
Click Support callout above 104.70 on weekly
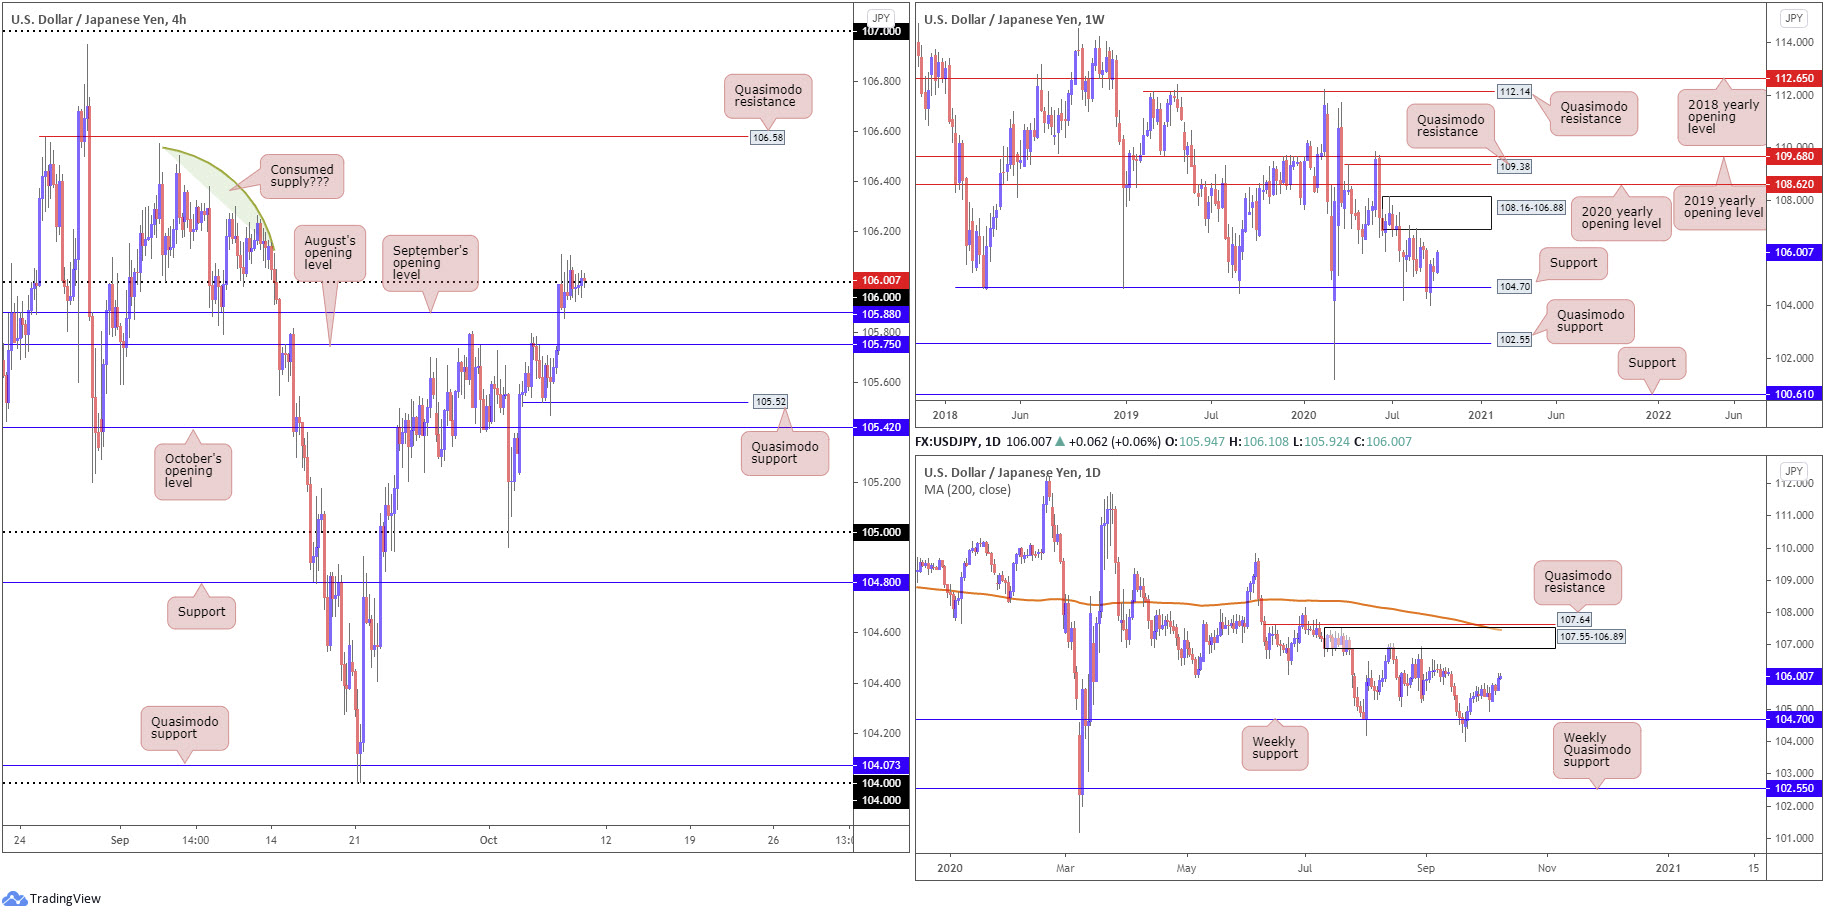pos(1573,263)
